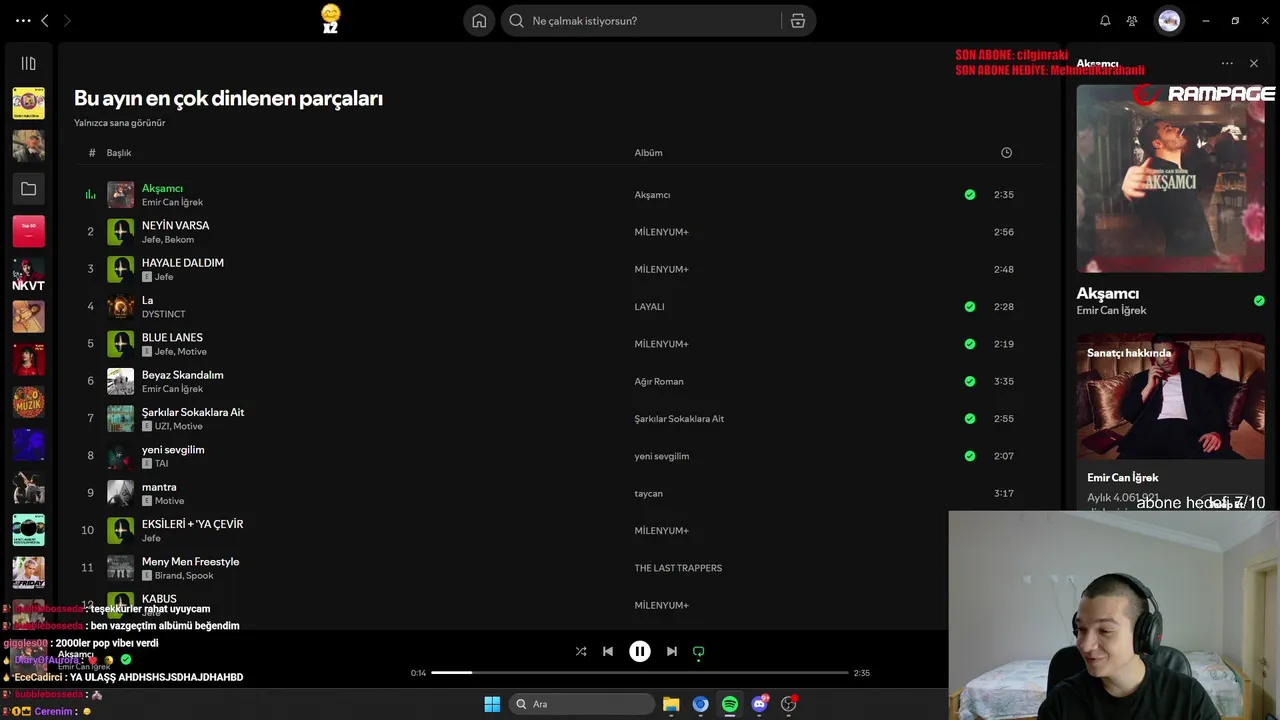Click the Spotify taskbar icon

coord(730,704)
